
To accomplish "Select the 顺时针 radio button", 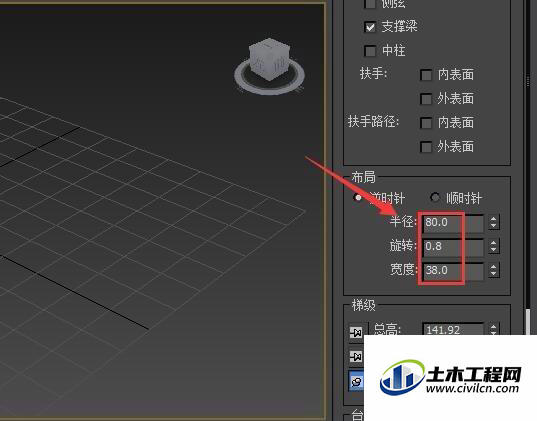I will pos(435,197).
